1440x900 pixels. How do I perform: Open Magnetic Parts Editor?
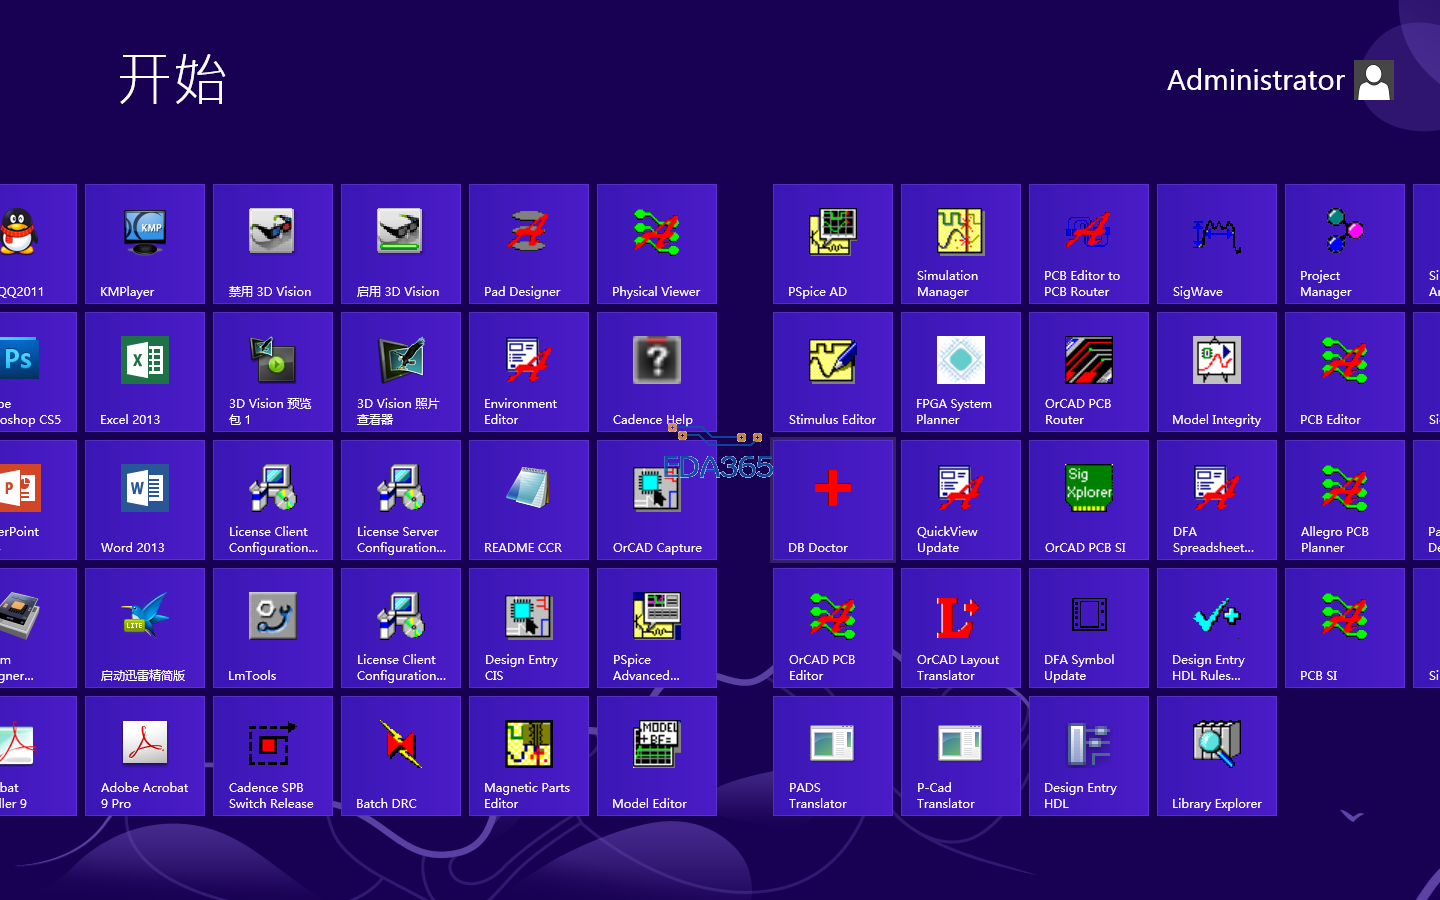click(529, 756)
